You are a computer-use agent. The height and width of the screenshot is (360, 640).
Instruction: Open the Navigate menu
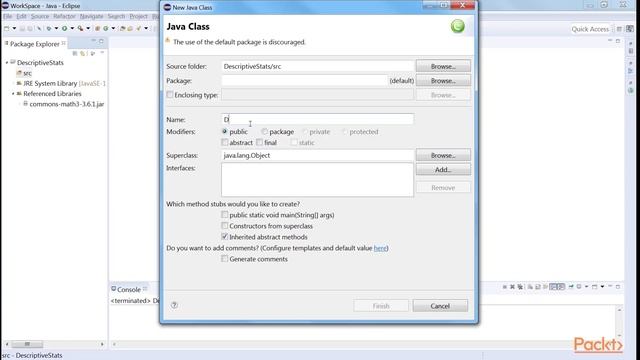(91, 16)
